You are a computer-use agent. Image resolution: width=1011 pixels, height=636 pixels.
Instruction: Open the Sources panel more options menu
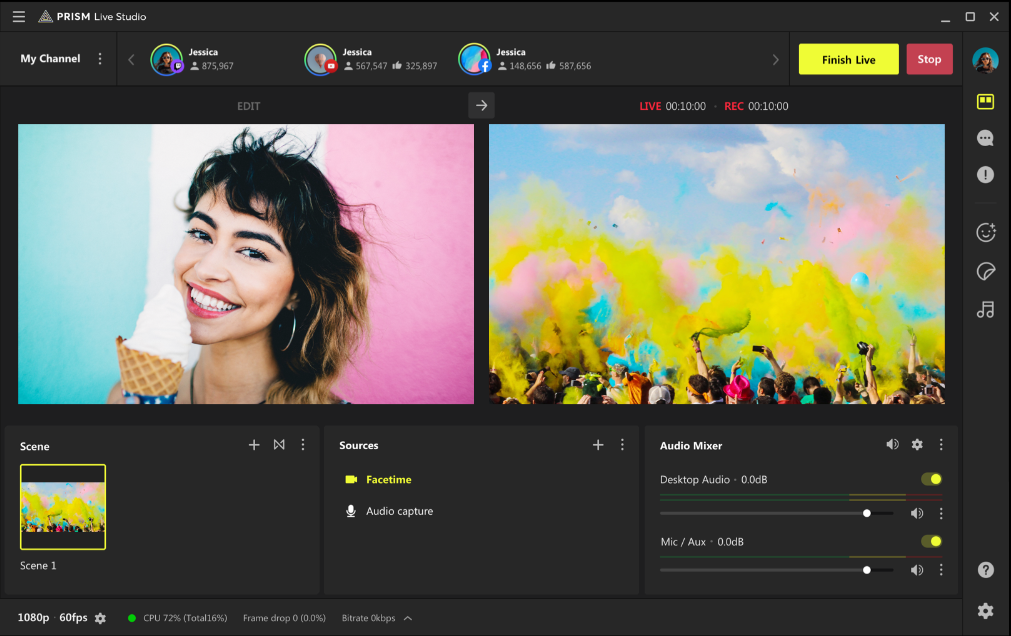click(622, 445)
